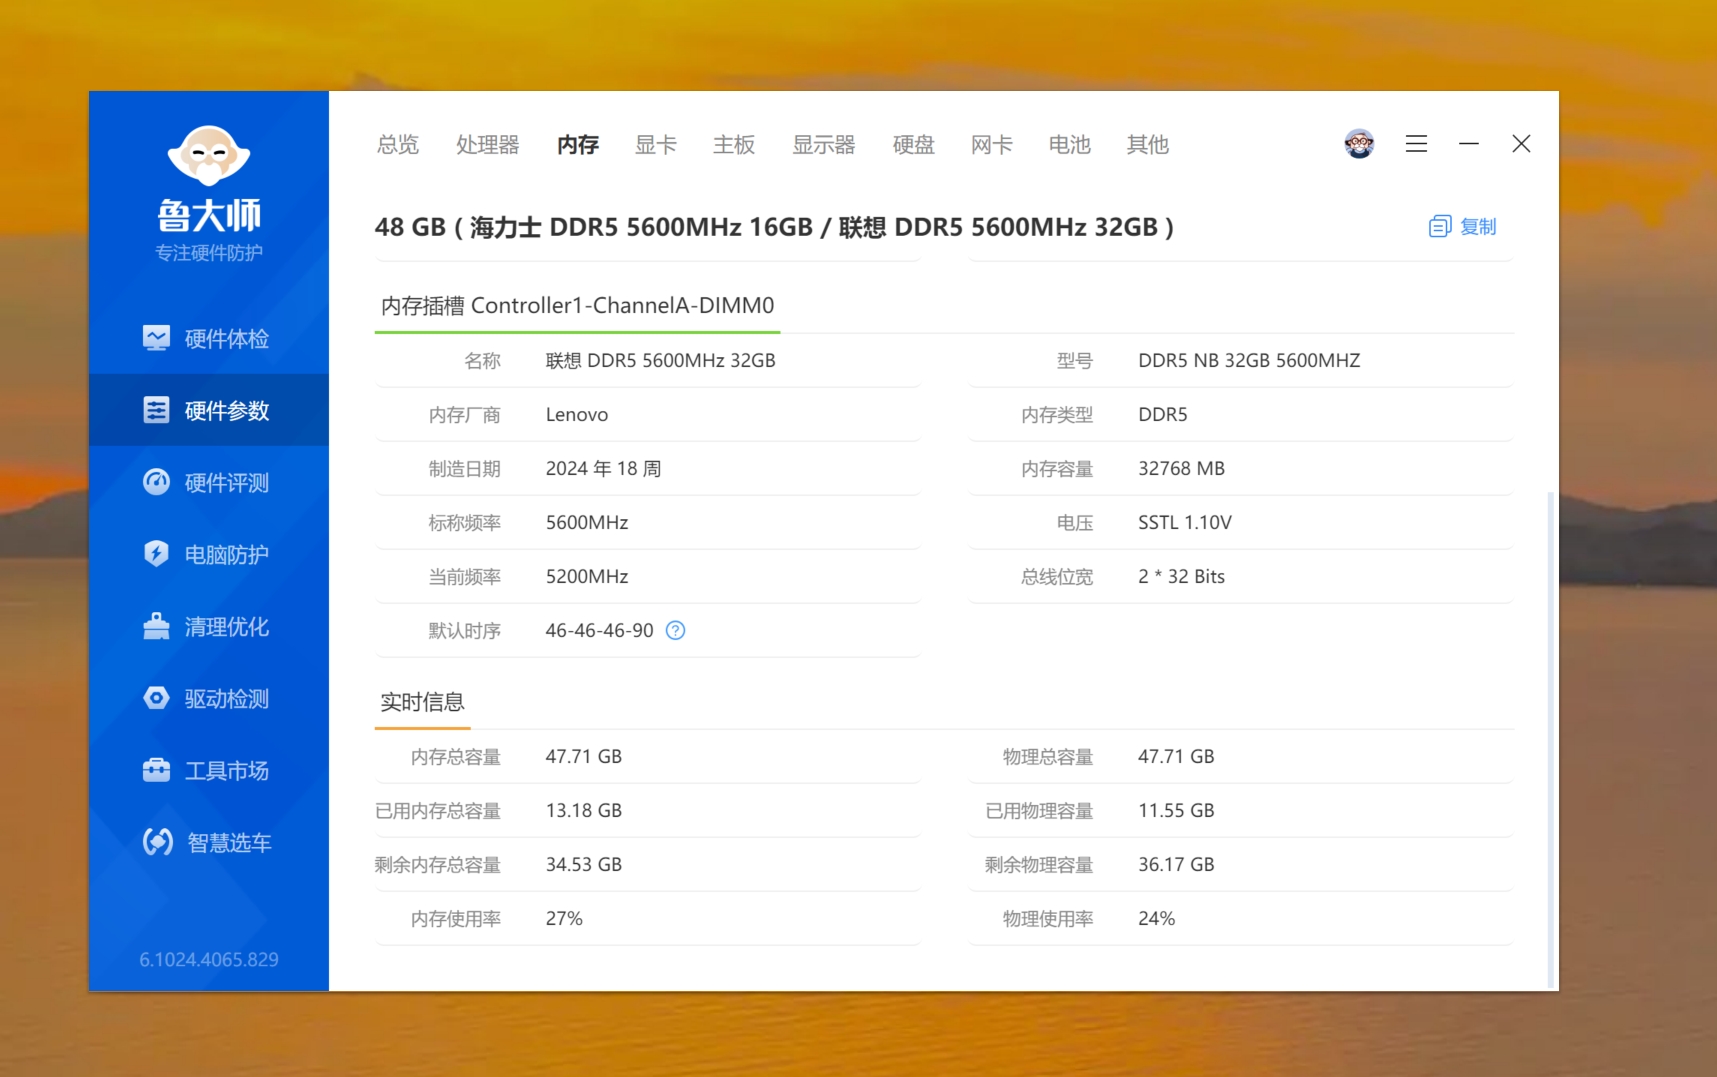Switch to the 硬盘 hard disk tab
Viewport: 1717px width, 1077px height.
pyautogui.click(x=914, y=145)
